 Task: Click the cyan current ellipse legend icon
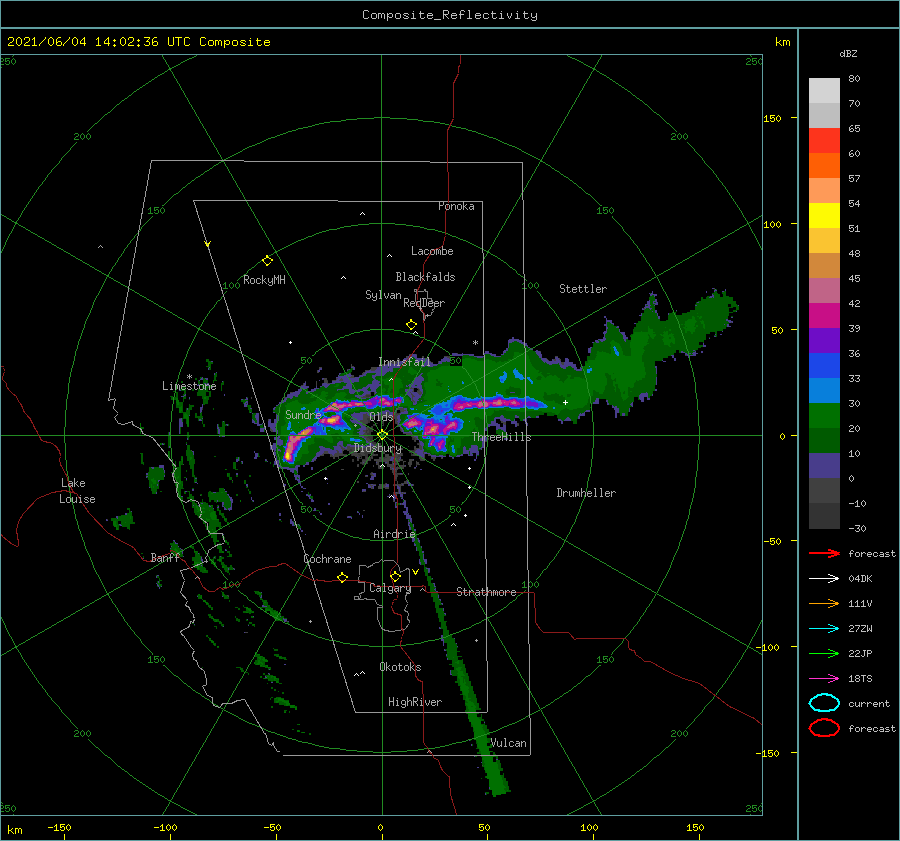824,703
